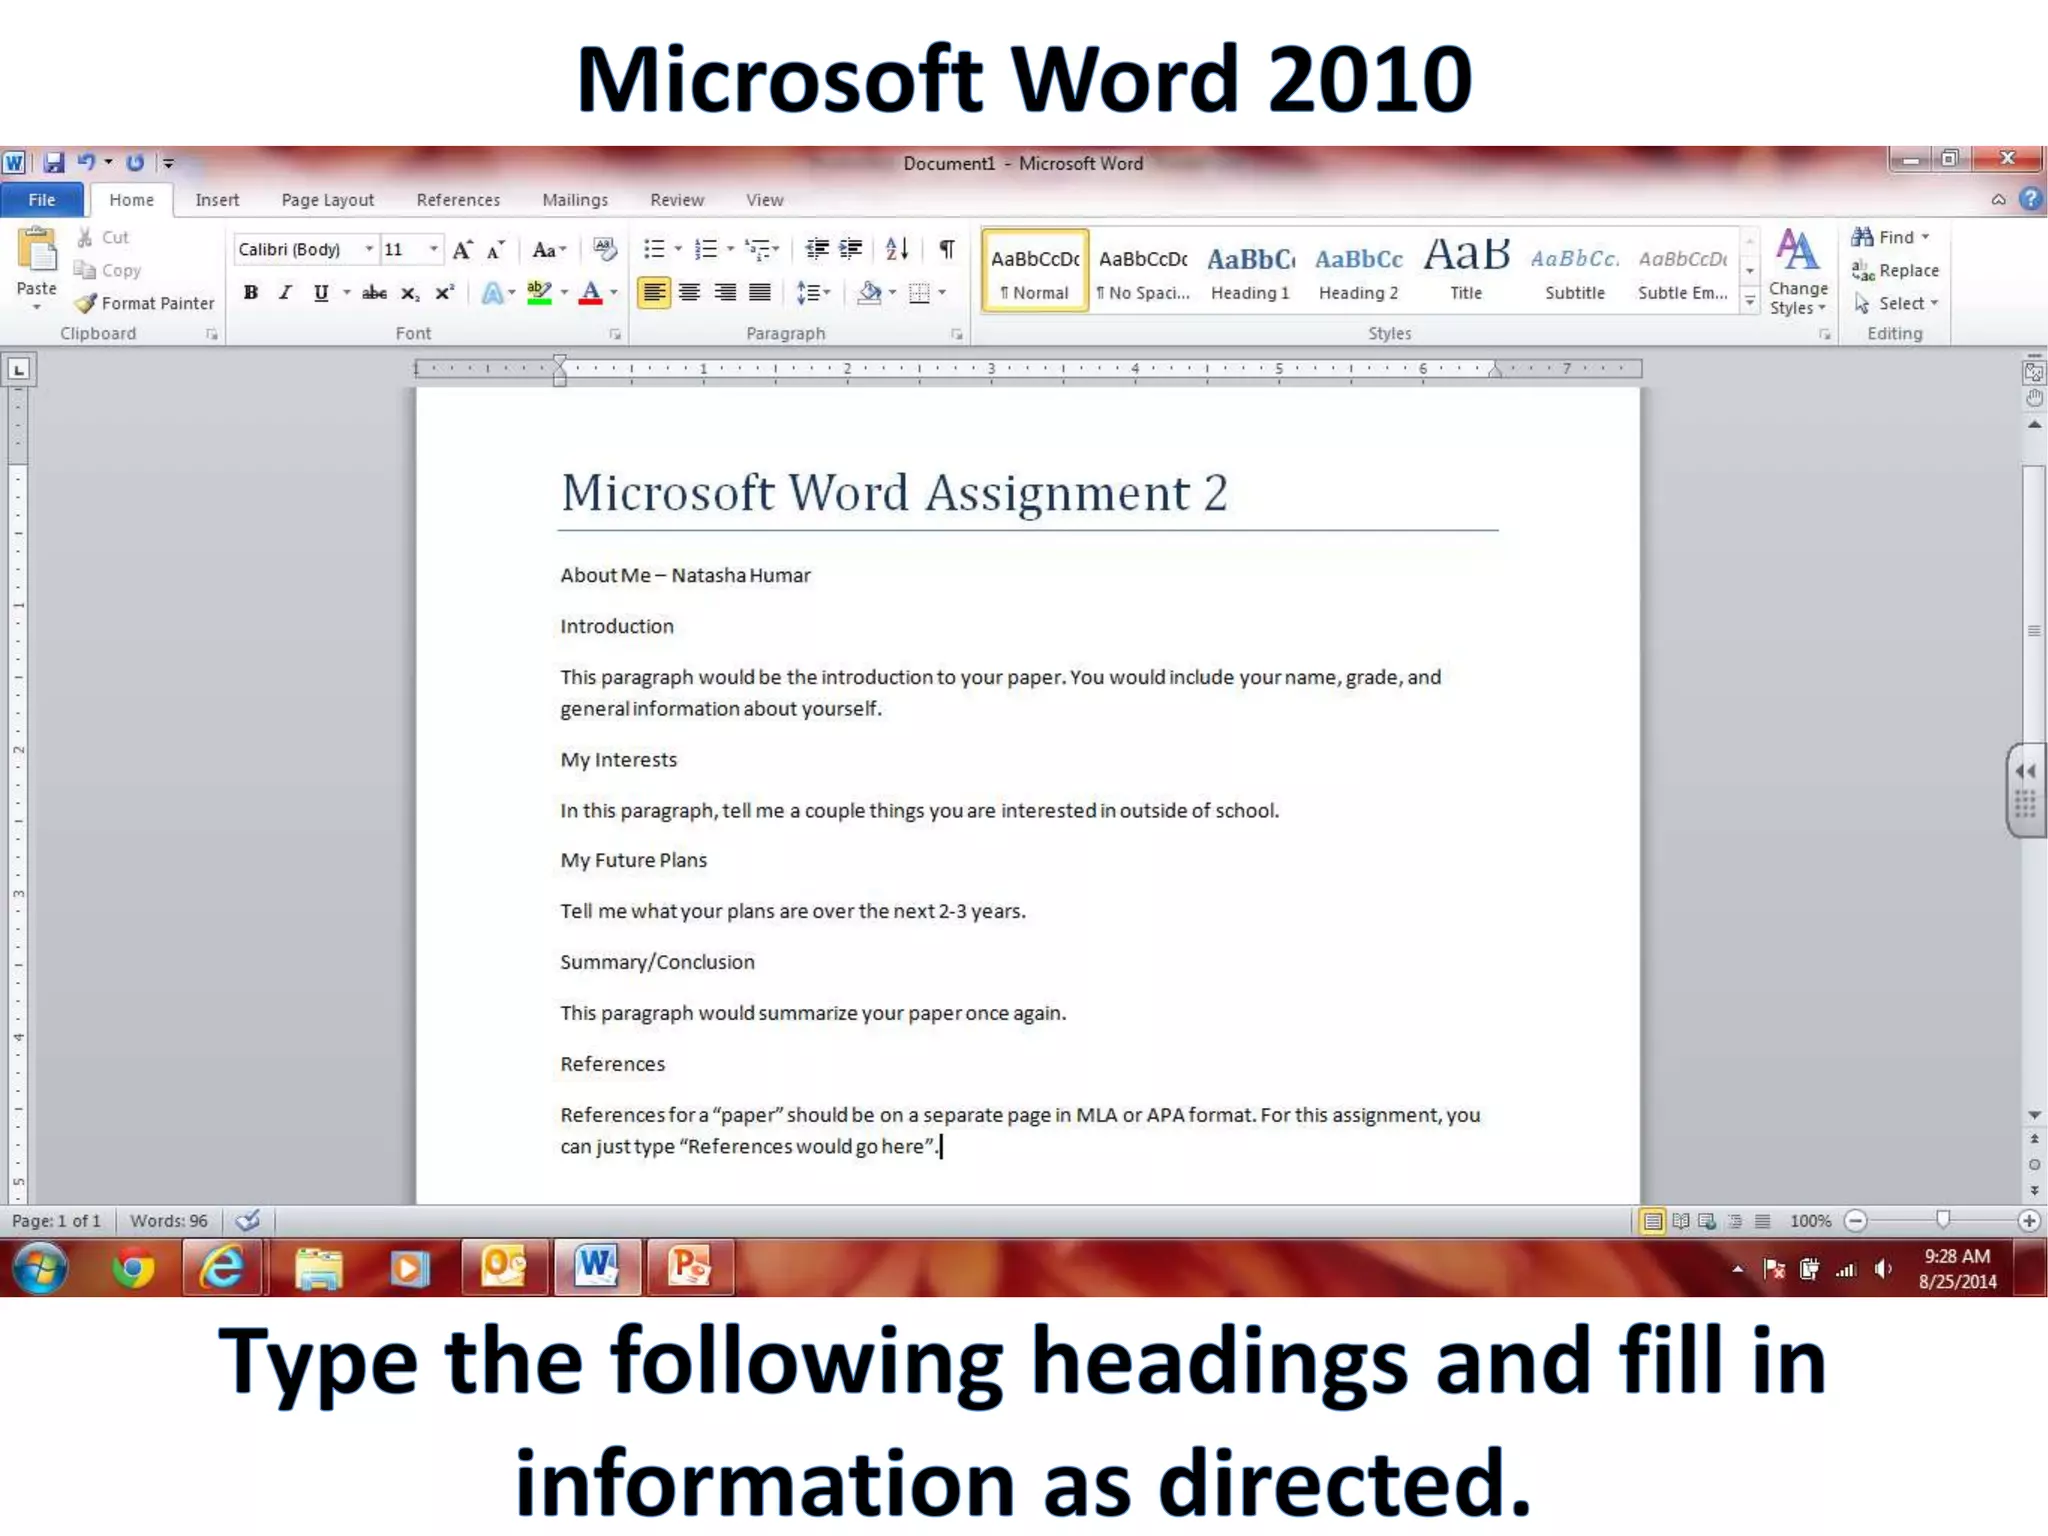Apply superscript formatting
This screenshot has height=1536, width=2048.
[x=444, y=293]
